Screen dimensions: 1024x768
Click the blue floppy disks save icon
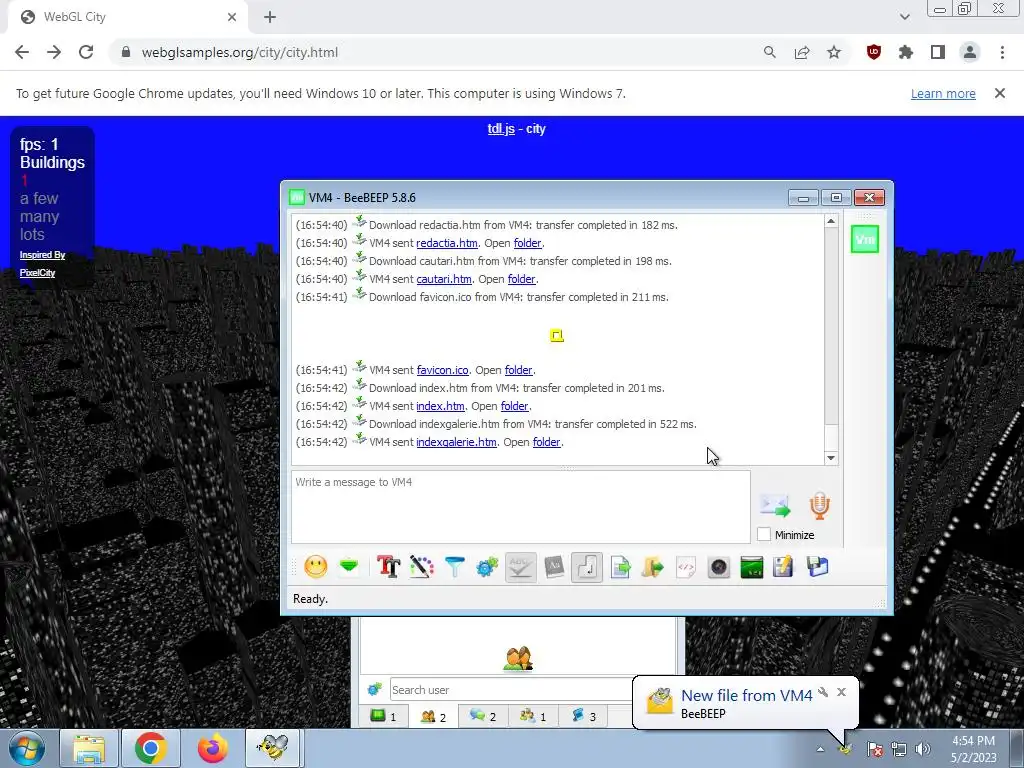coord(817,566)
